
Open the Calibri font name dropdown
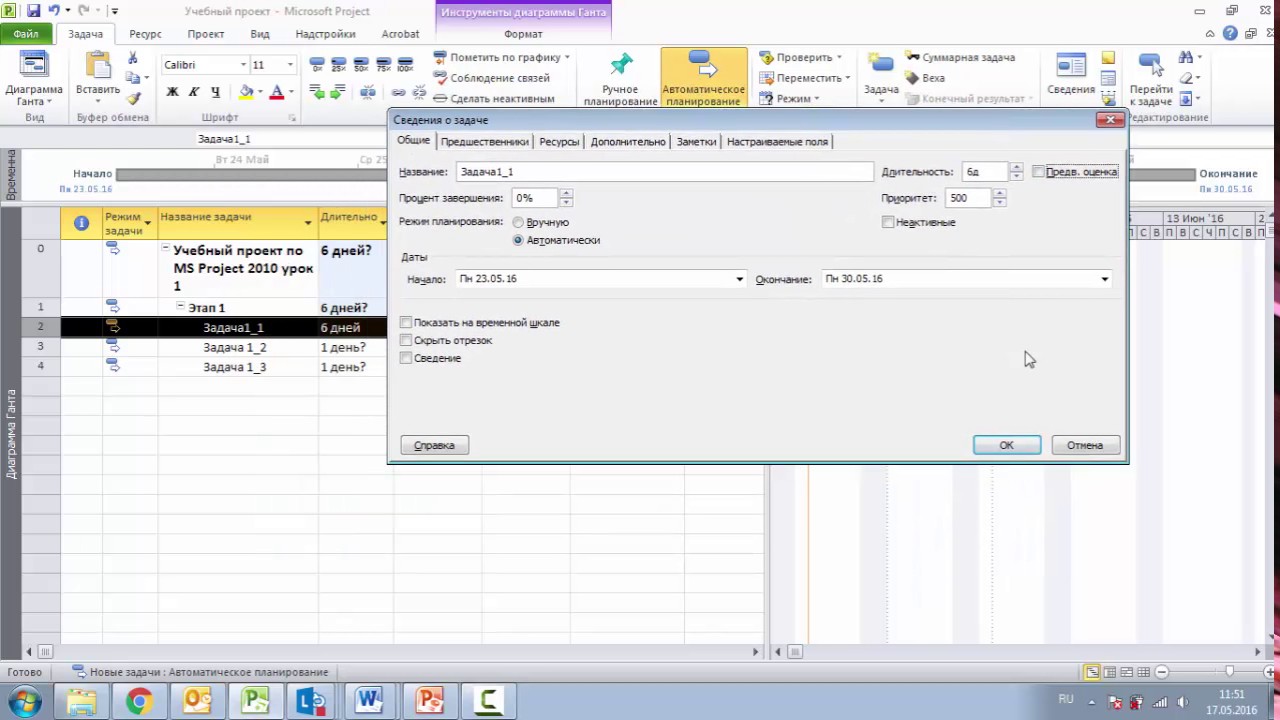(242, 65)
